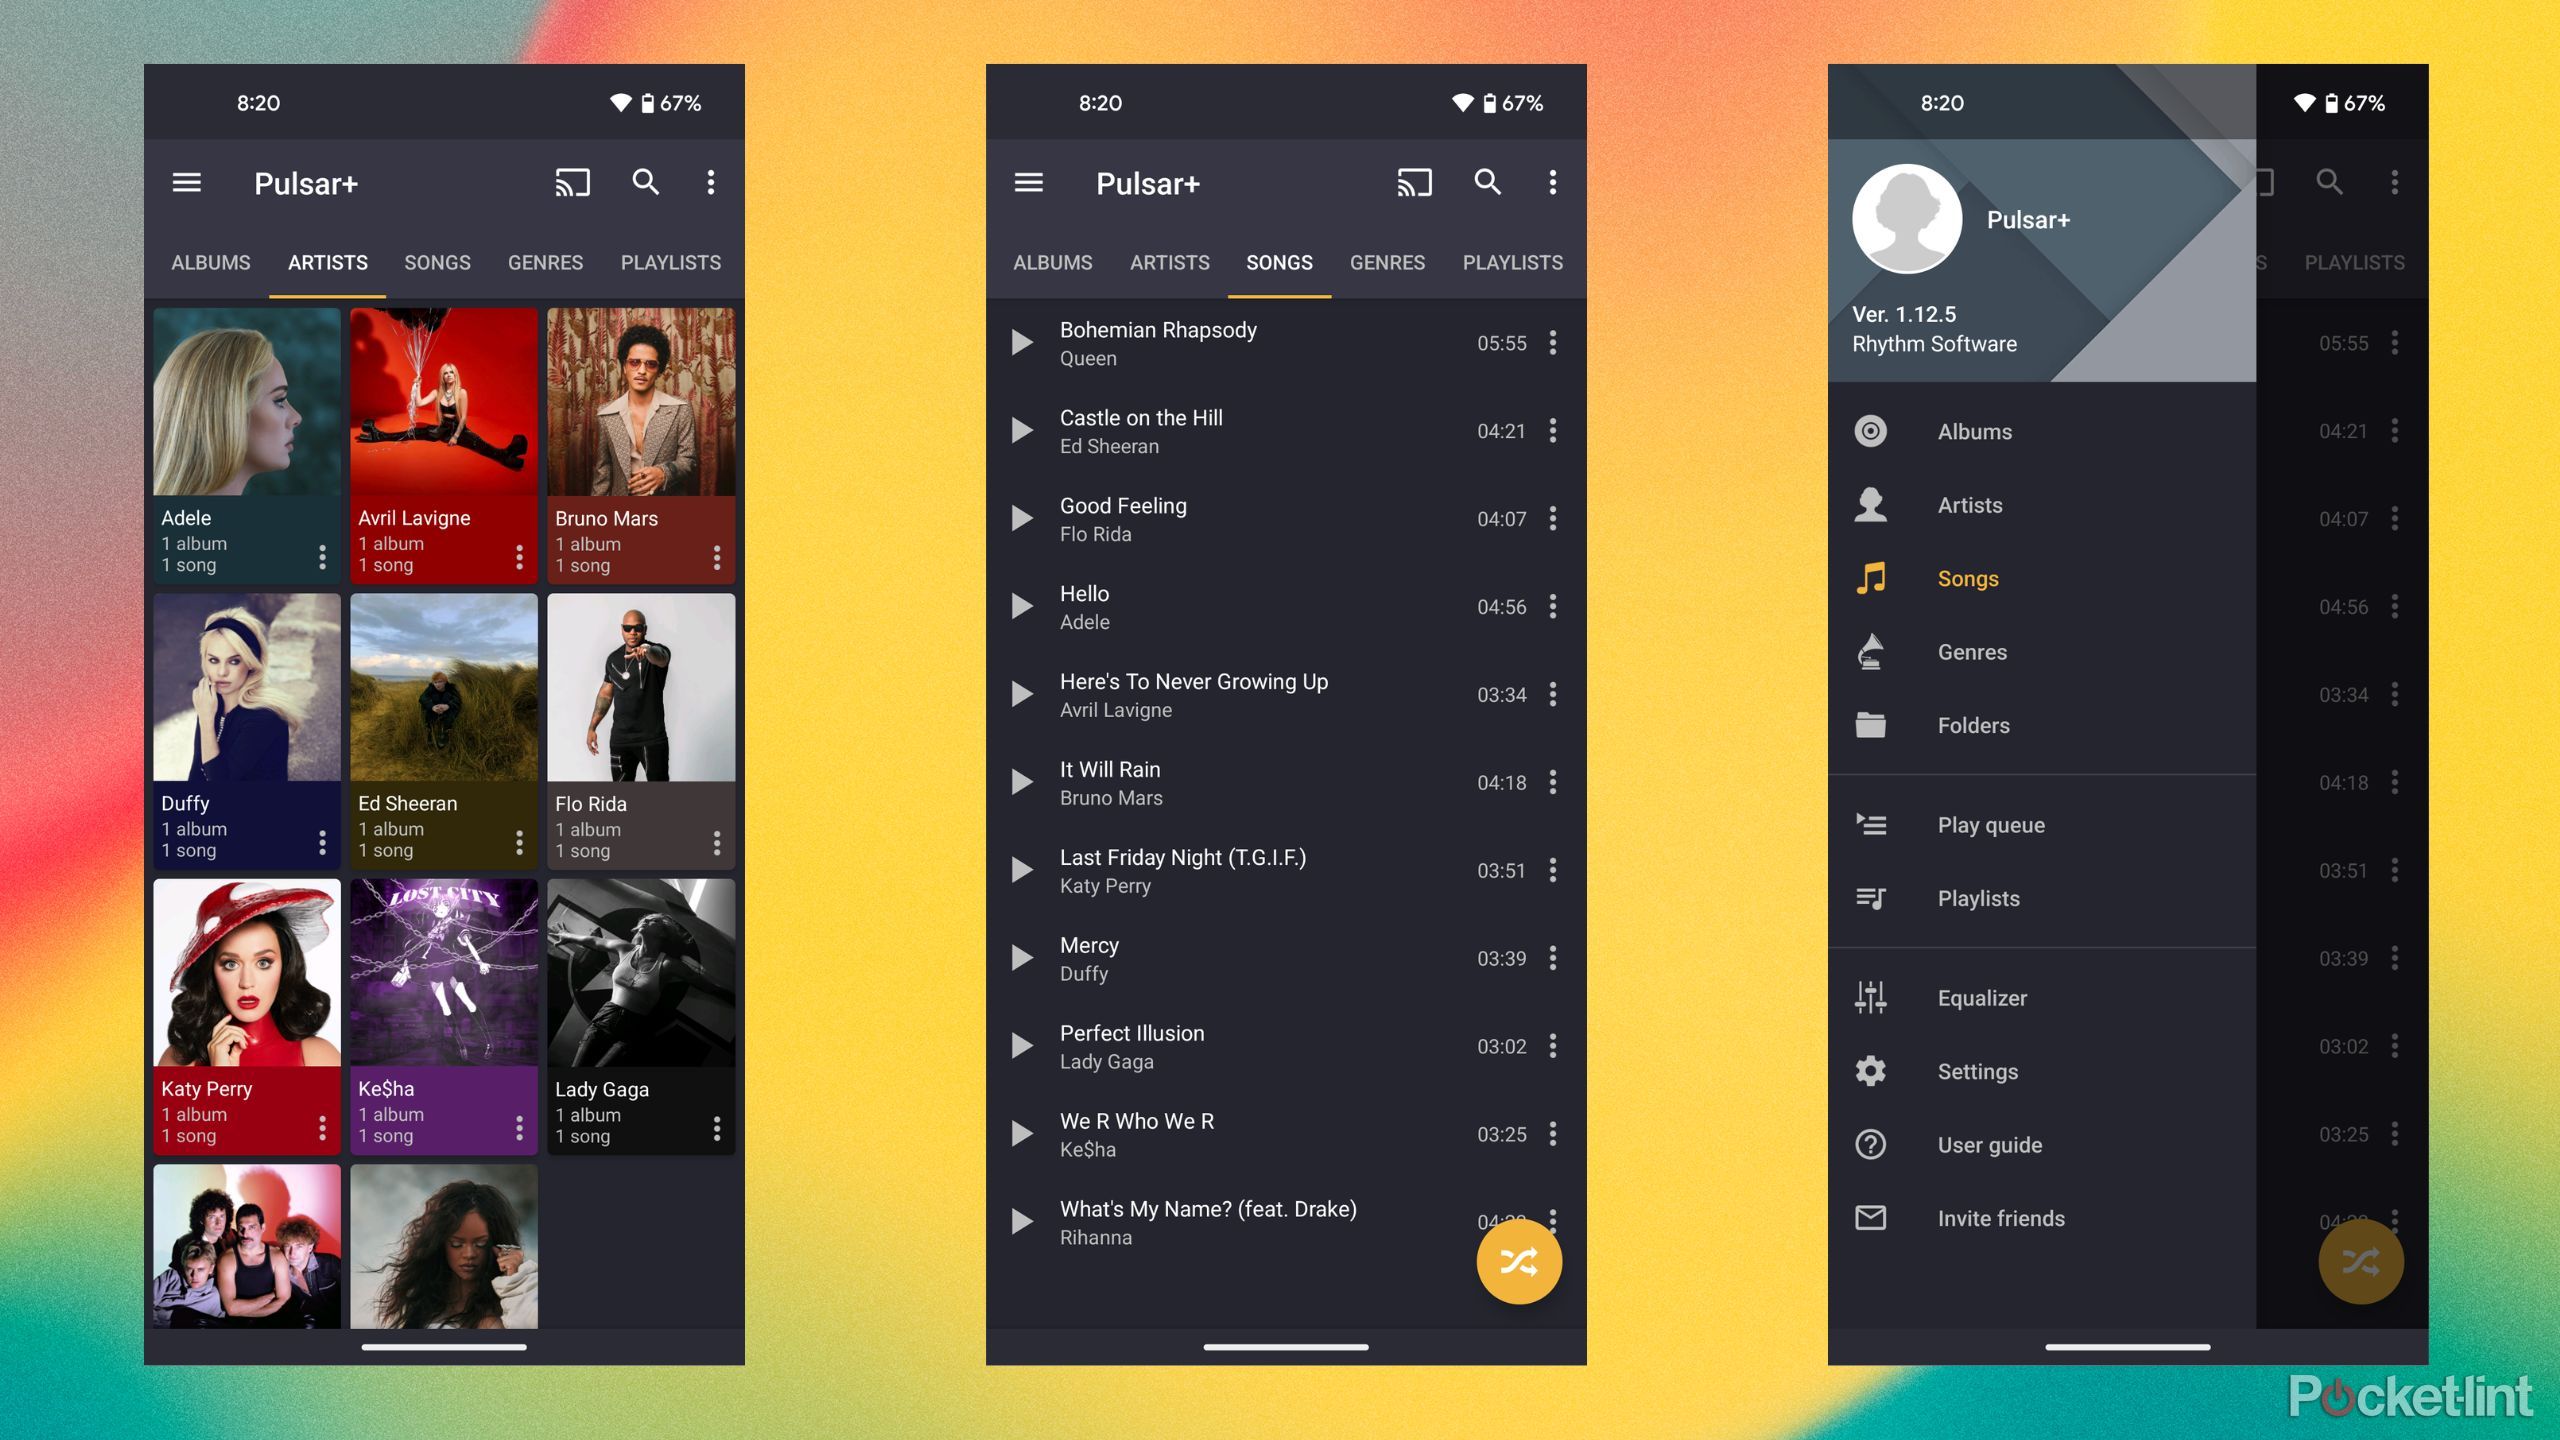This screenshot has width=2560, height=1440.
Task: Click User guide in sidebar
Action: coord(1987,1143)
